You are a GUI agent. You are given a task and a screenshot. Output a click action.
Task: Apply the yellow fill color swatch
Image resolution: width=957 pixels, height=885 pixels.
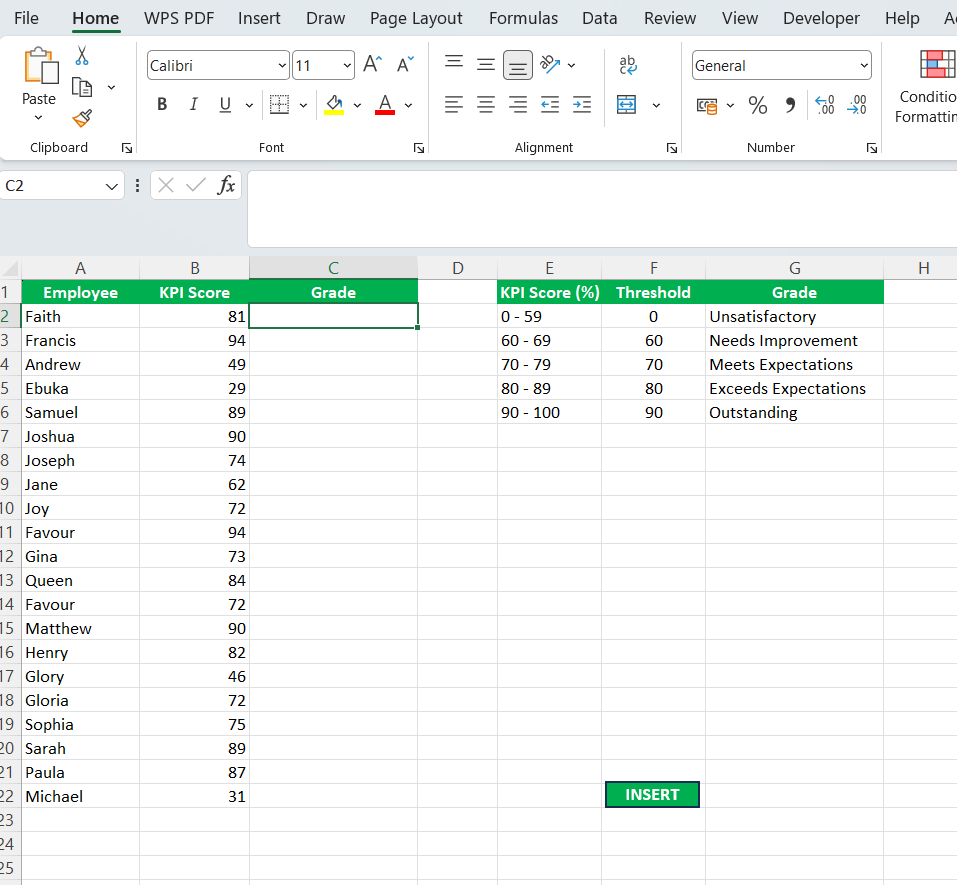click(x=334, y=105)
